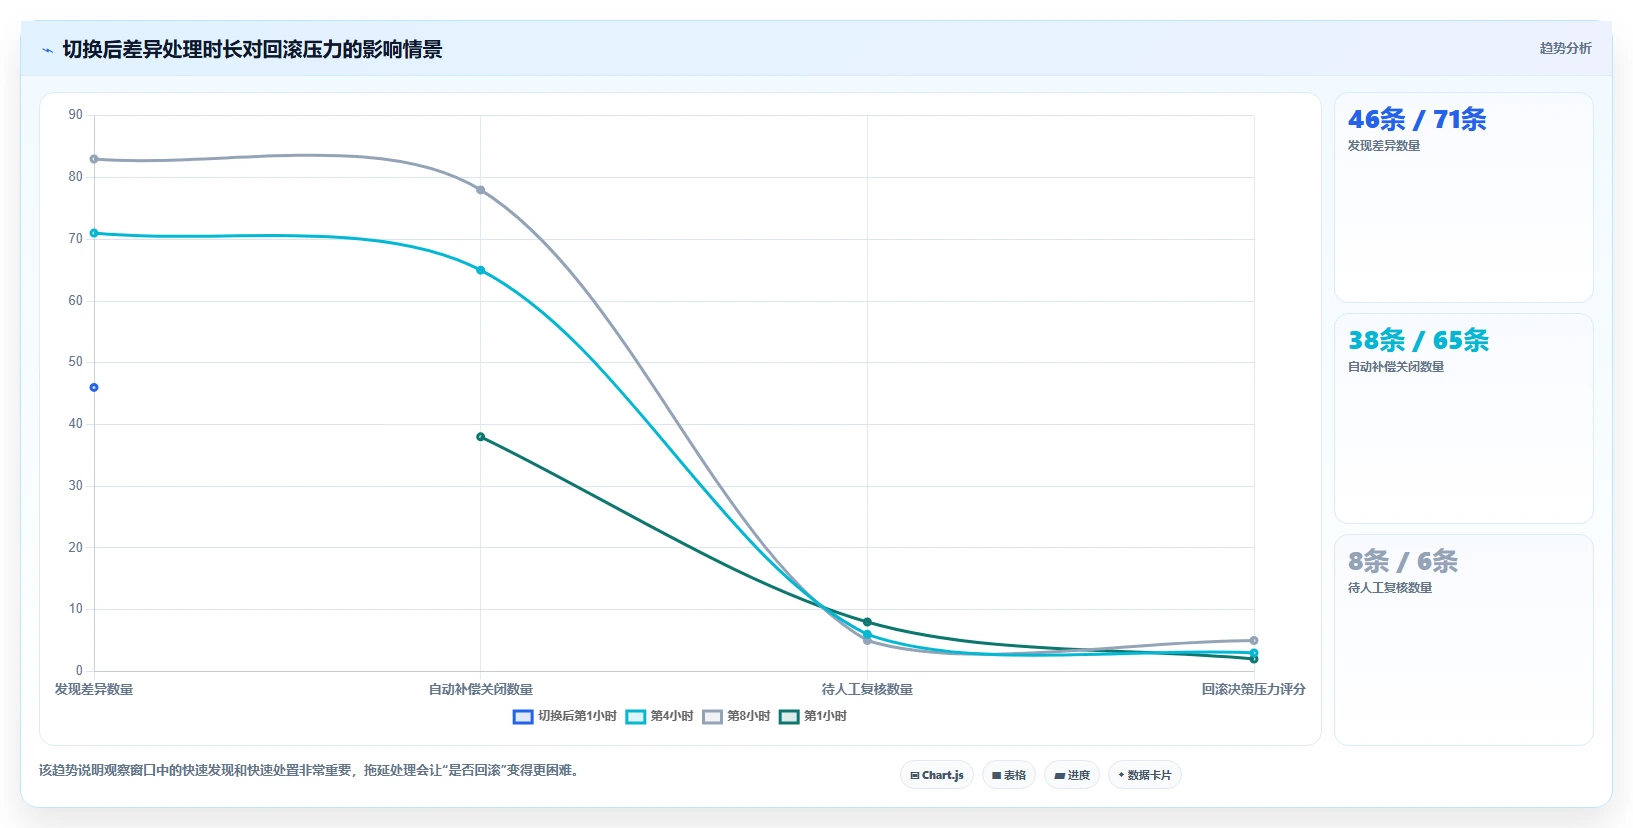Click the panel title 切换后差异处理时长对回滚压力的影响情景
This screenshot has height=828, width=1633.
[x=252, y=49]
